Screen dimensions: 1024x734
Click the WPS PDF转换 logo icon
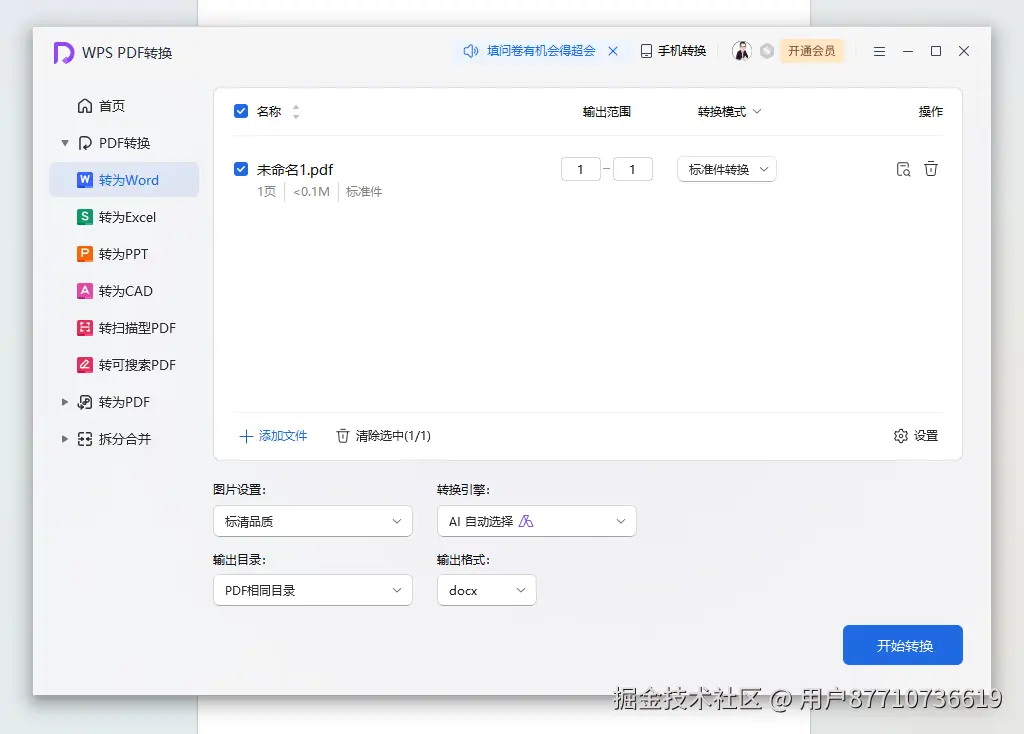63,52
